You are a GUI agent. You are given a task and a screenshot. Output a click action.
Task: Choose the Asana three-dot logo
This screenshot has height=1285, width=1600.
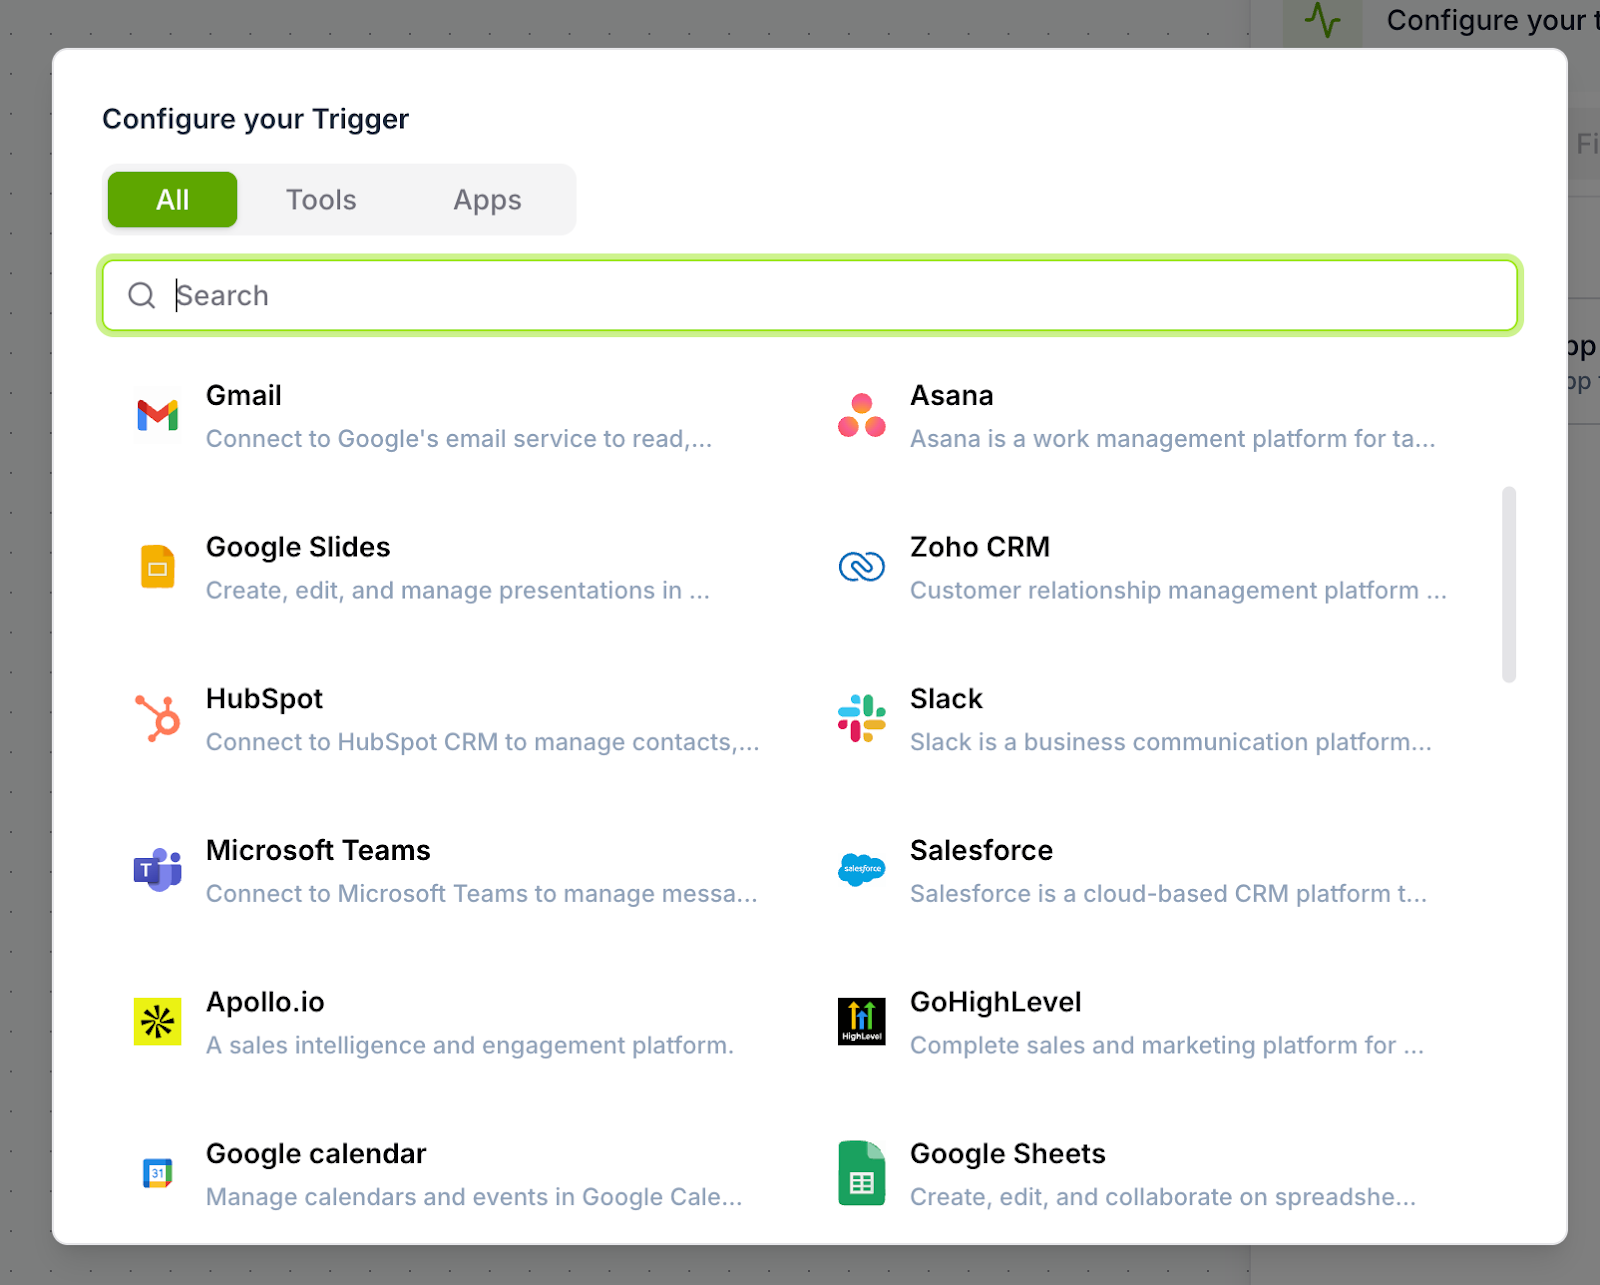click(x=862, y=415)
